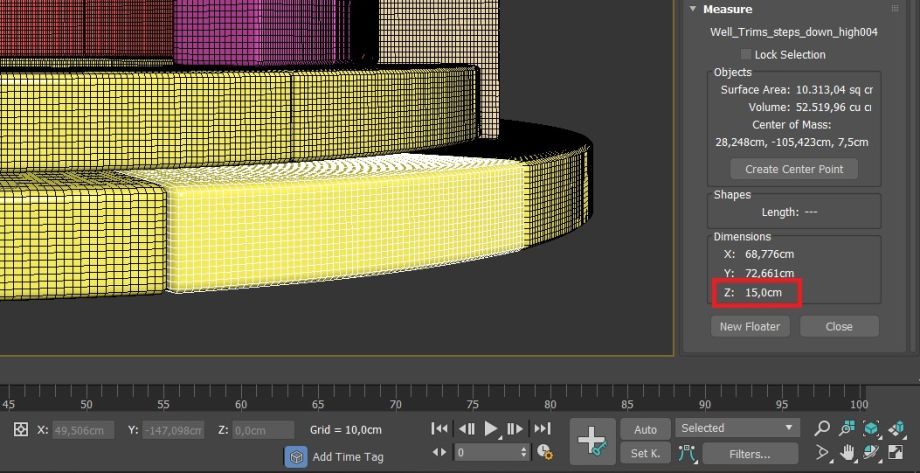The width and height of the screenshot is (920, 473).
Task: Step to the next frame
Action: [x=515, y=428]
